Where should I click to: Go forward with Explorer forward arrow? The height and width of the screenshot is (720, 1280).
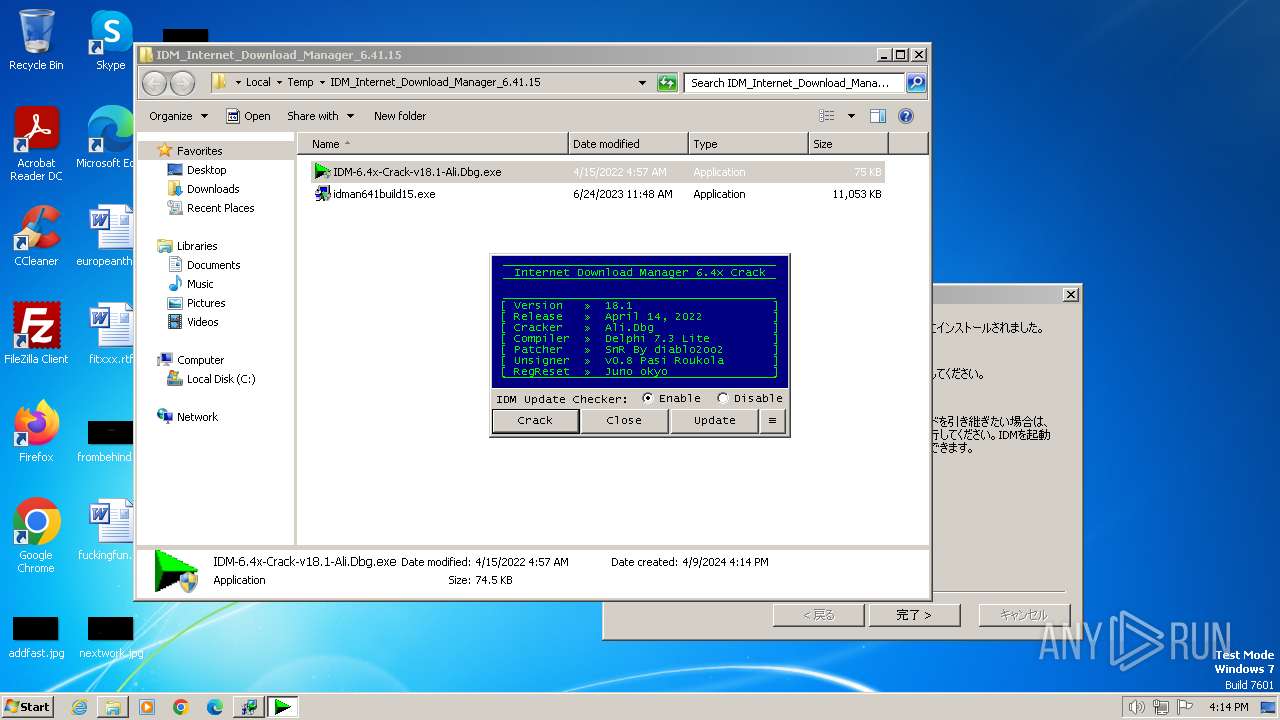point(182,83)
